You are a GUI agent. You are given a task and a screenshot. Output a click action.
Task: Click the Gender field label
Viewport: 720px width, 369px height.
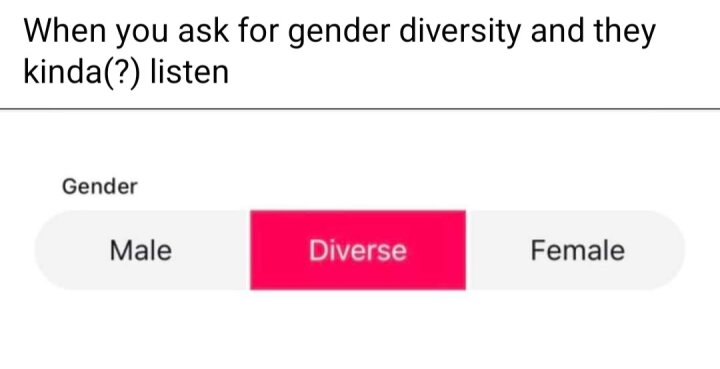[x=100, y=187]
